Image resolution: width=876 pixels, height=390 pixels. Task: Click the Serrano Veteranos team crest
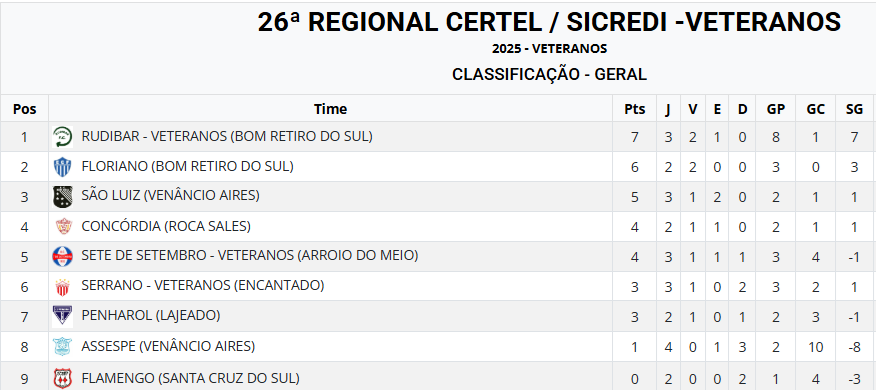63,287
